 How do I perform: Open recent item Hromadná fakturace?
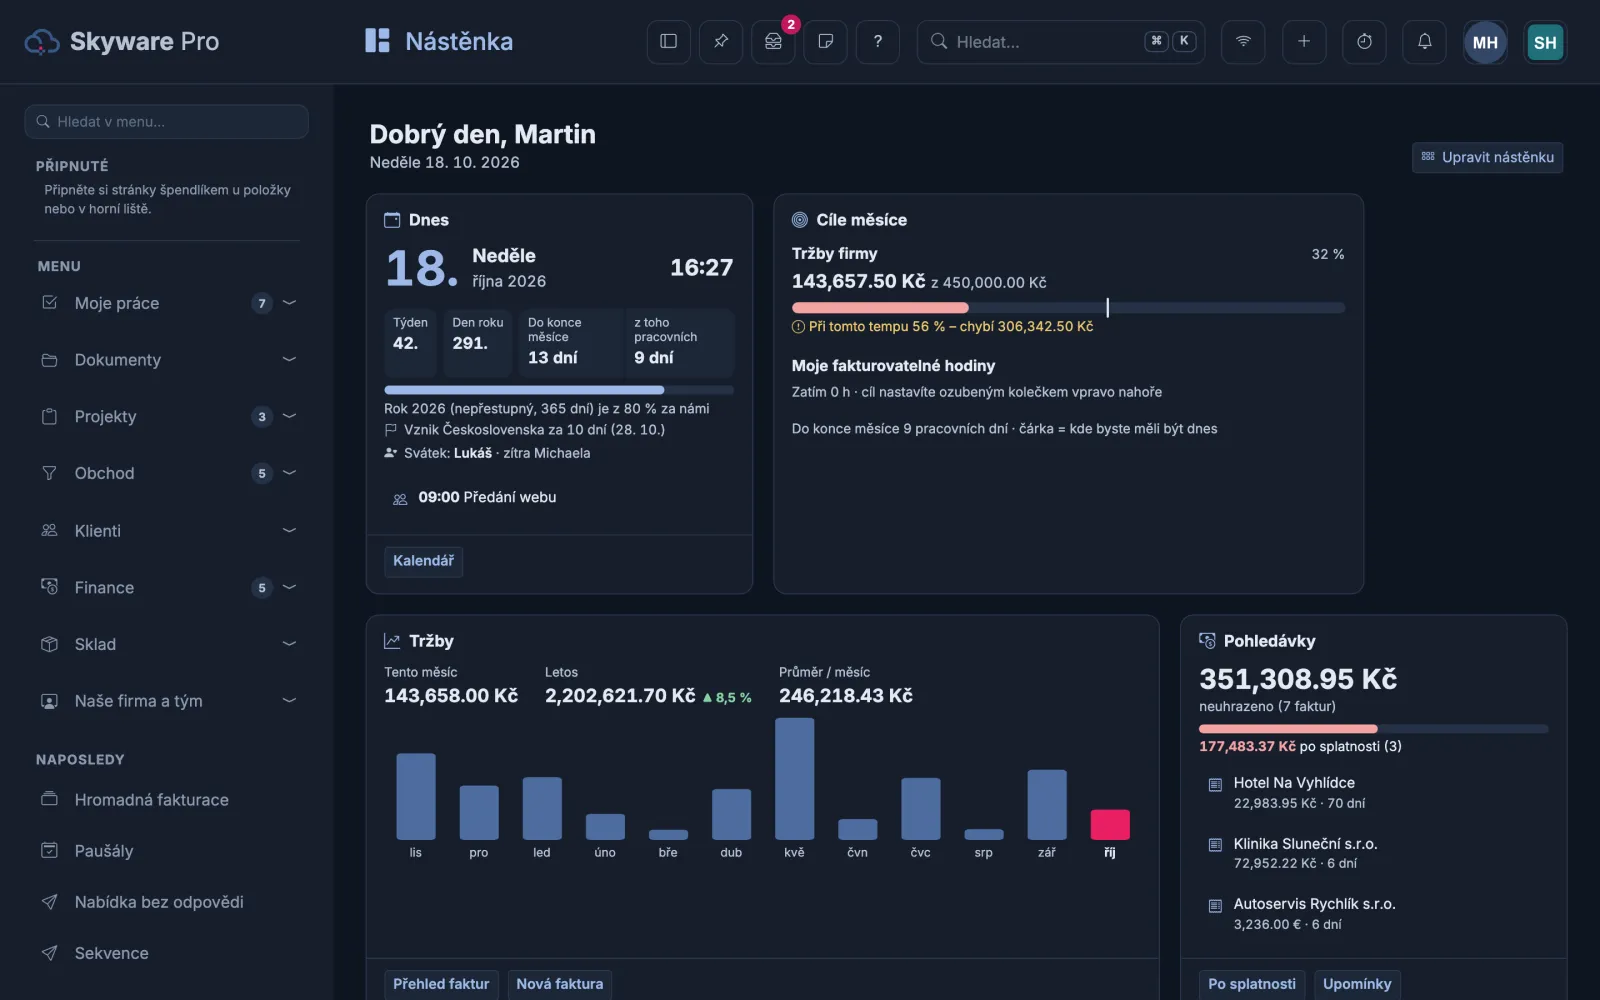point(167,800)
